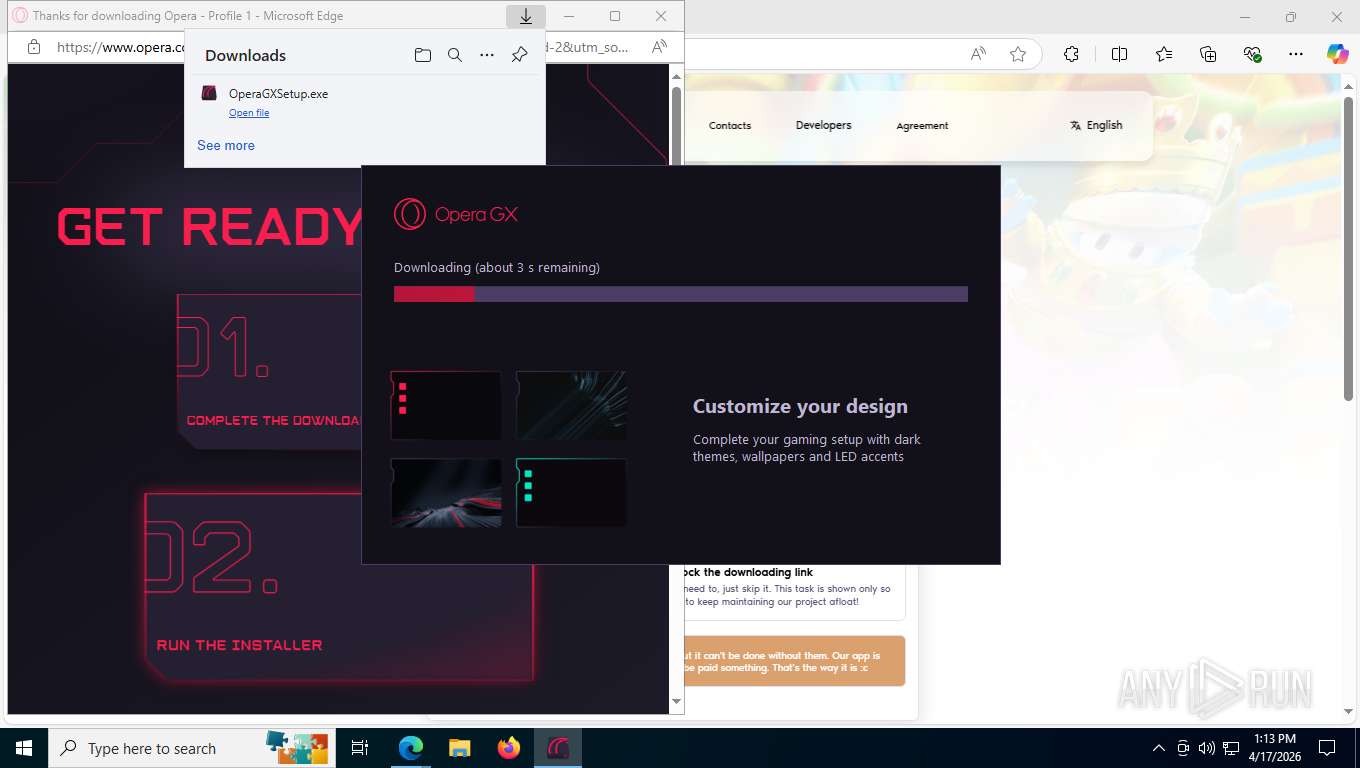This screenshot has height=768, width=1360.
Task: Select the red LED accent theme thumbnail
Action: pos(446,405)
